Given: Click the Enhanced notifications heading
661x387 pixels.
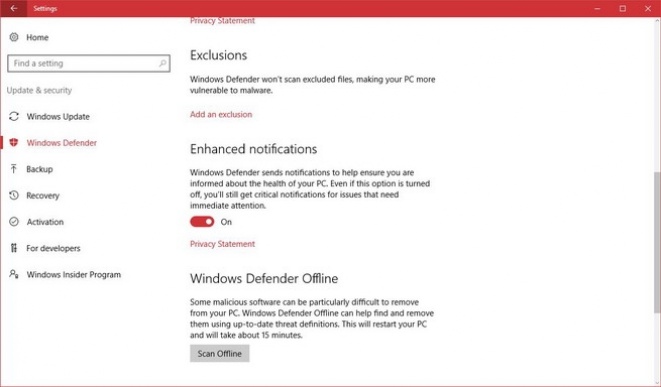Looking at the screenshot, I should (x=253, y=149).
